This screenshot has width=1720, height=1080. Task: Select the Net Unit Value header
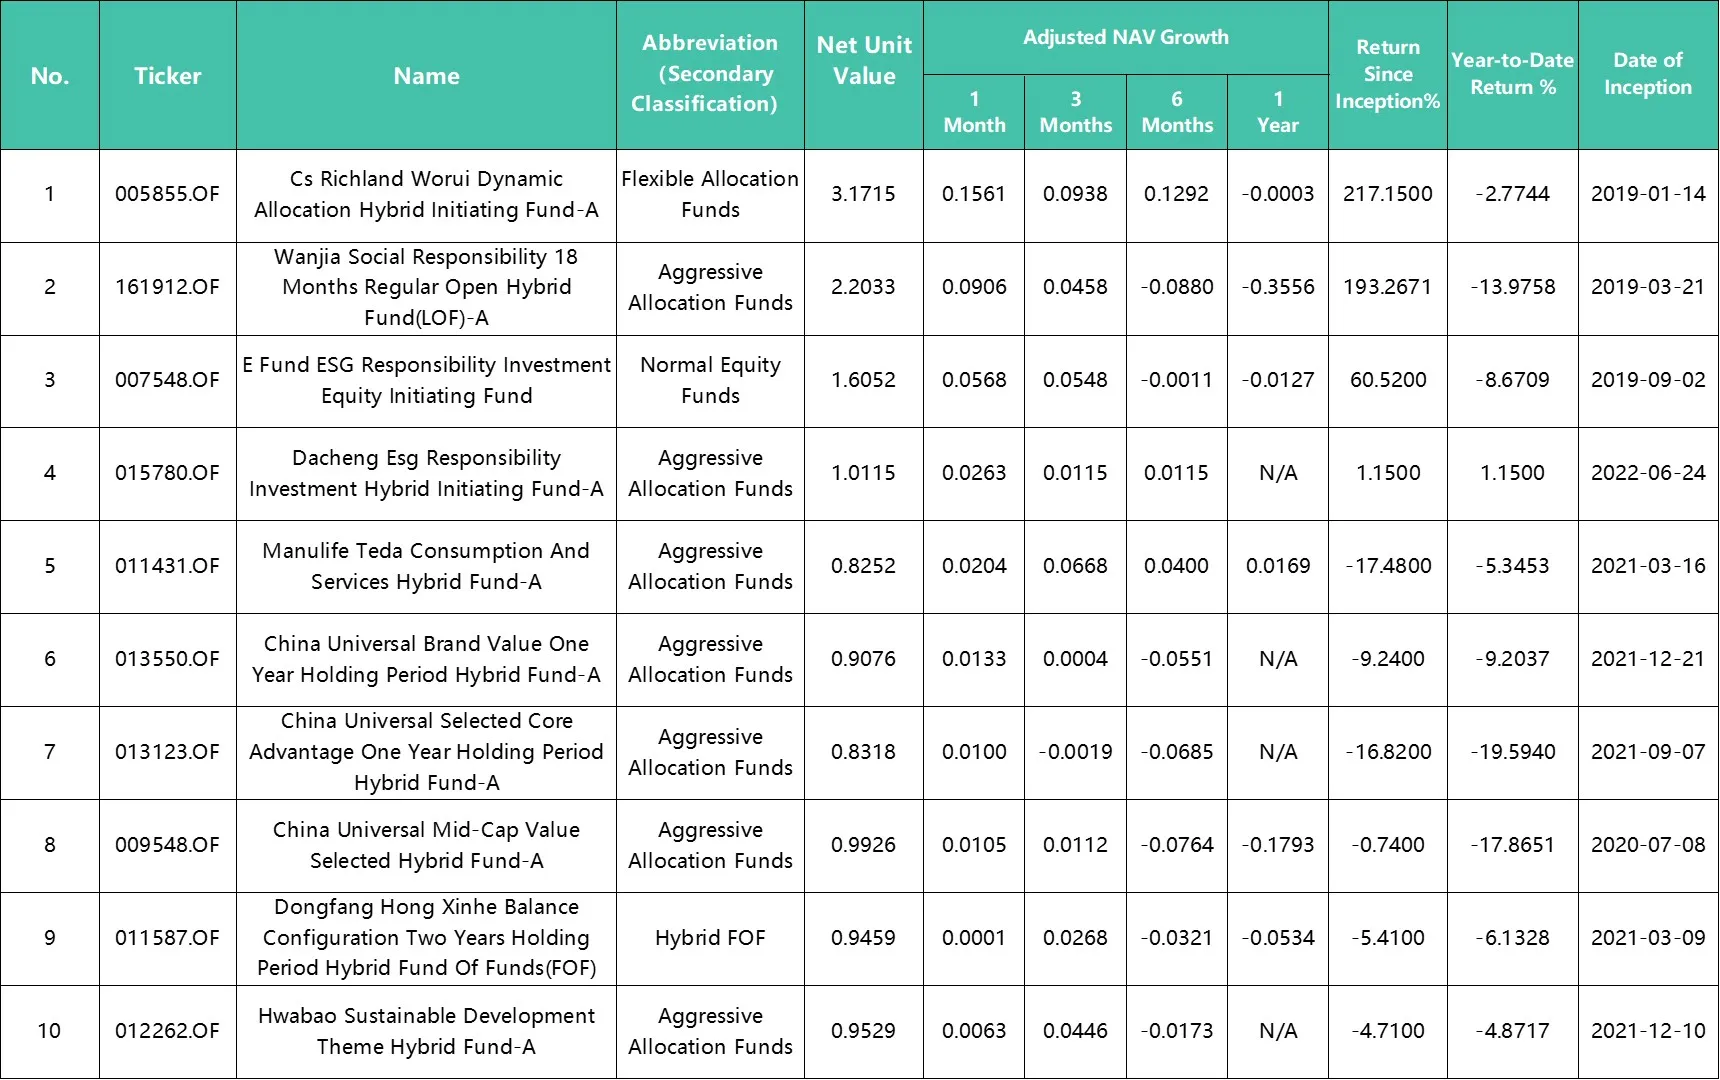[863, 61]
